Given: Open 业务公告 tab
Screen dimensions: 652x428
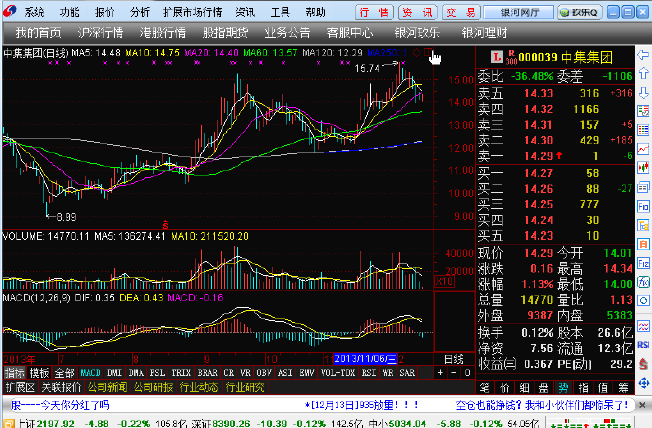Looking at the screenshot, I should (x=287, y=32).
